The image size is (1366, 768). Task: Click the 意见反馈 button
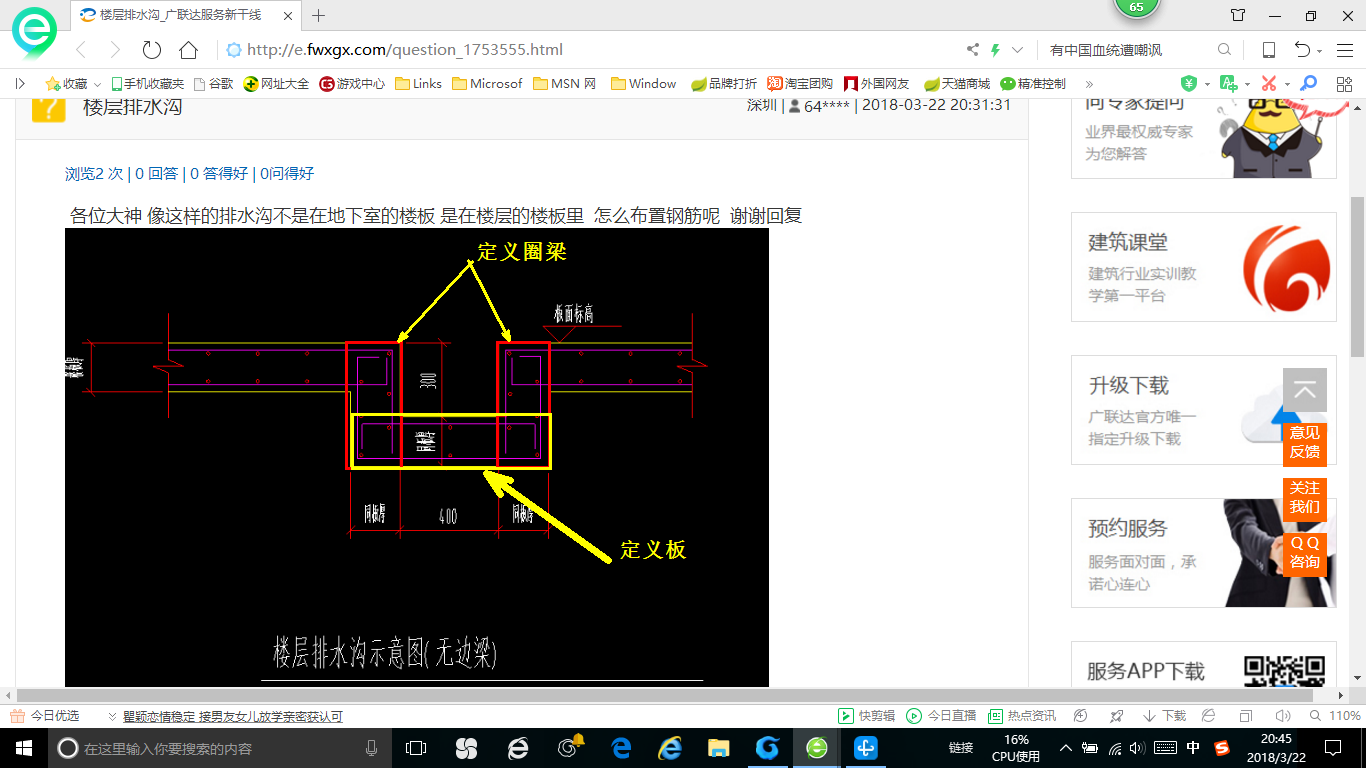point(1305,443)
